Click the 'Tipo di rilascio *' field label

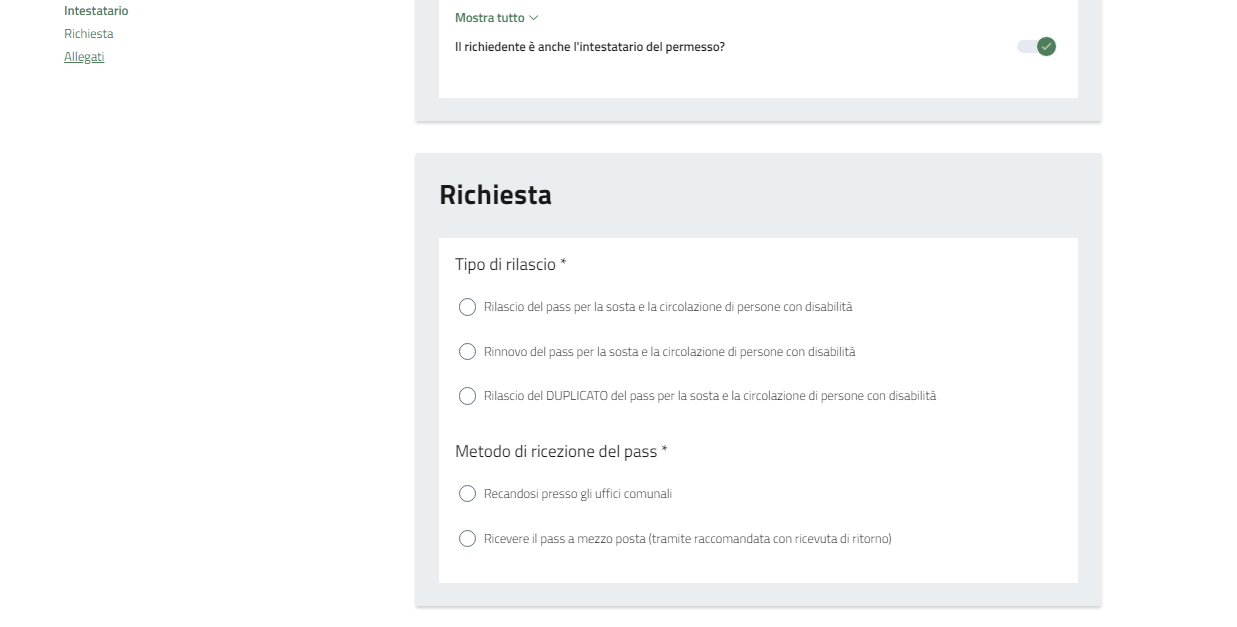(x=511, y=264)
